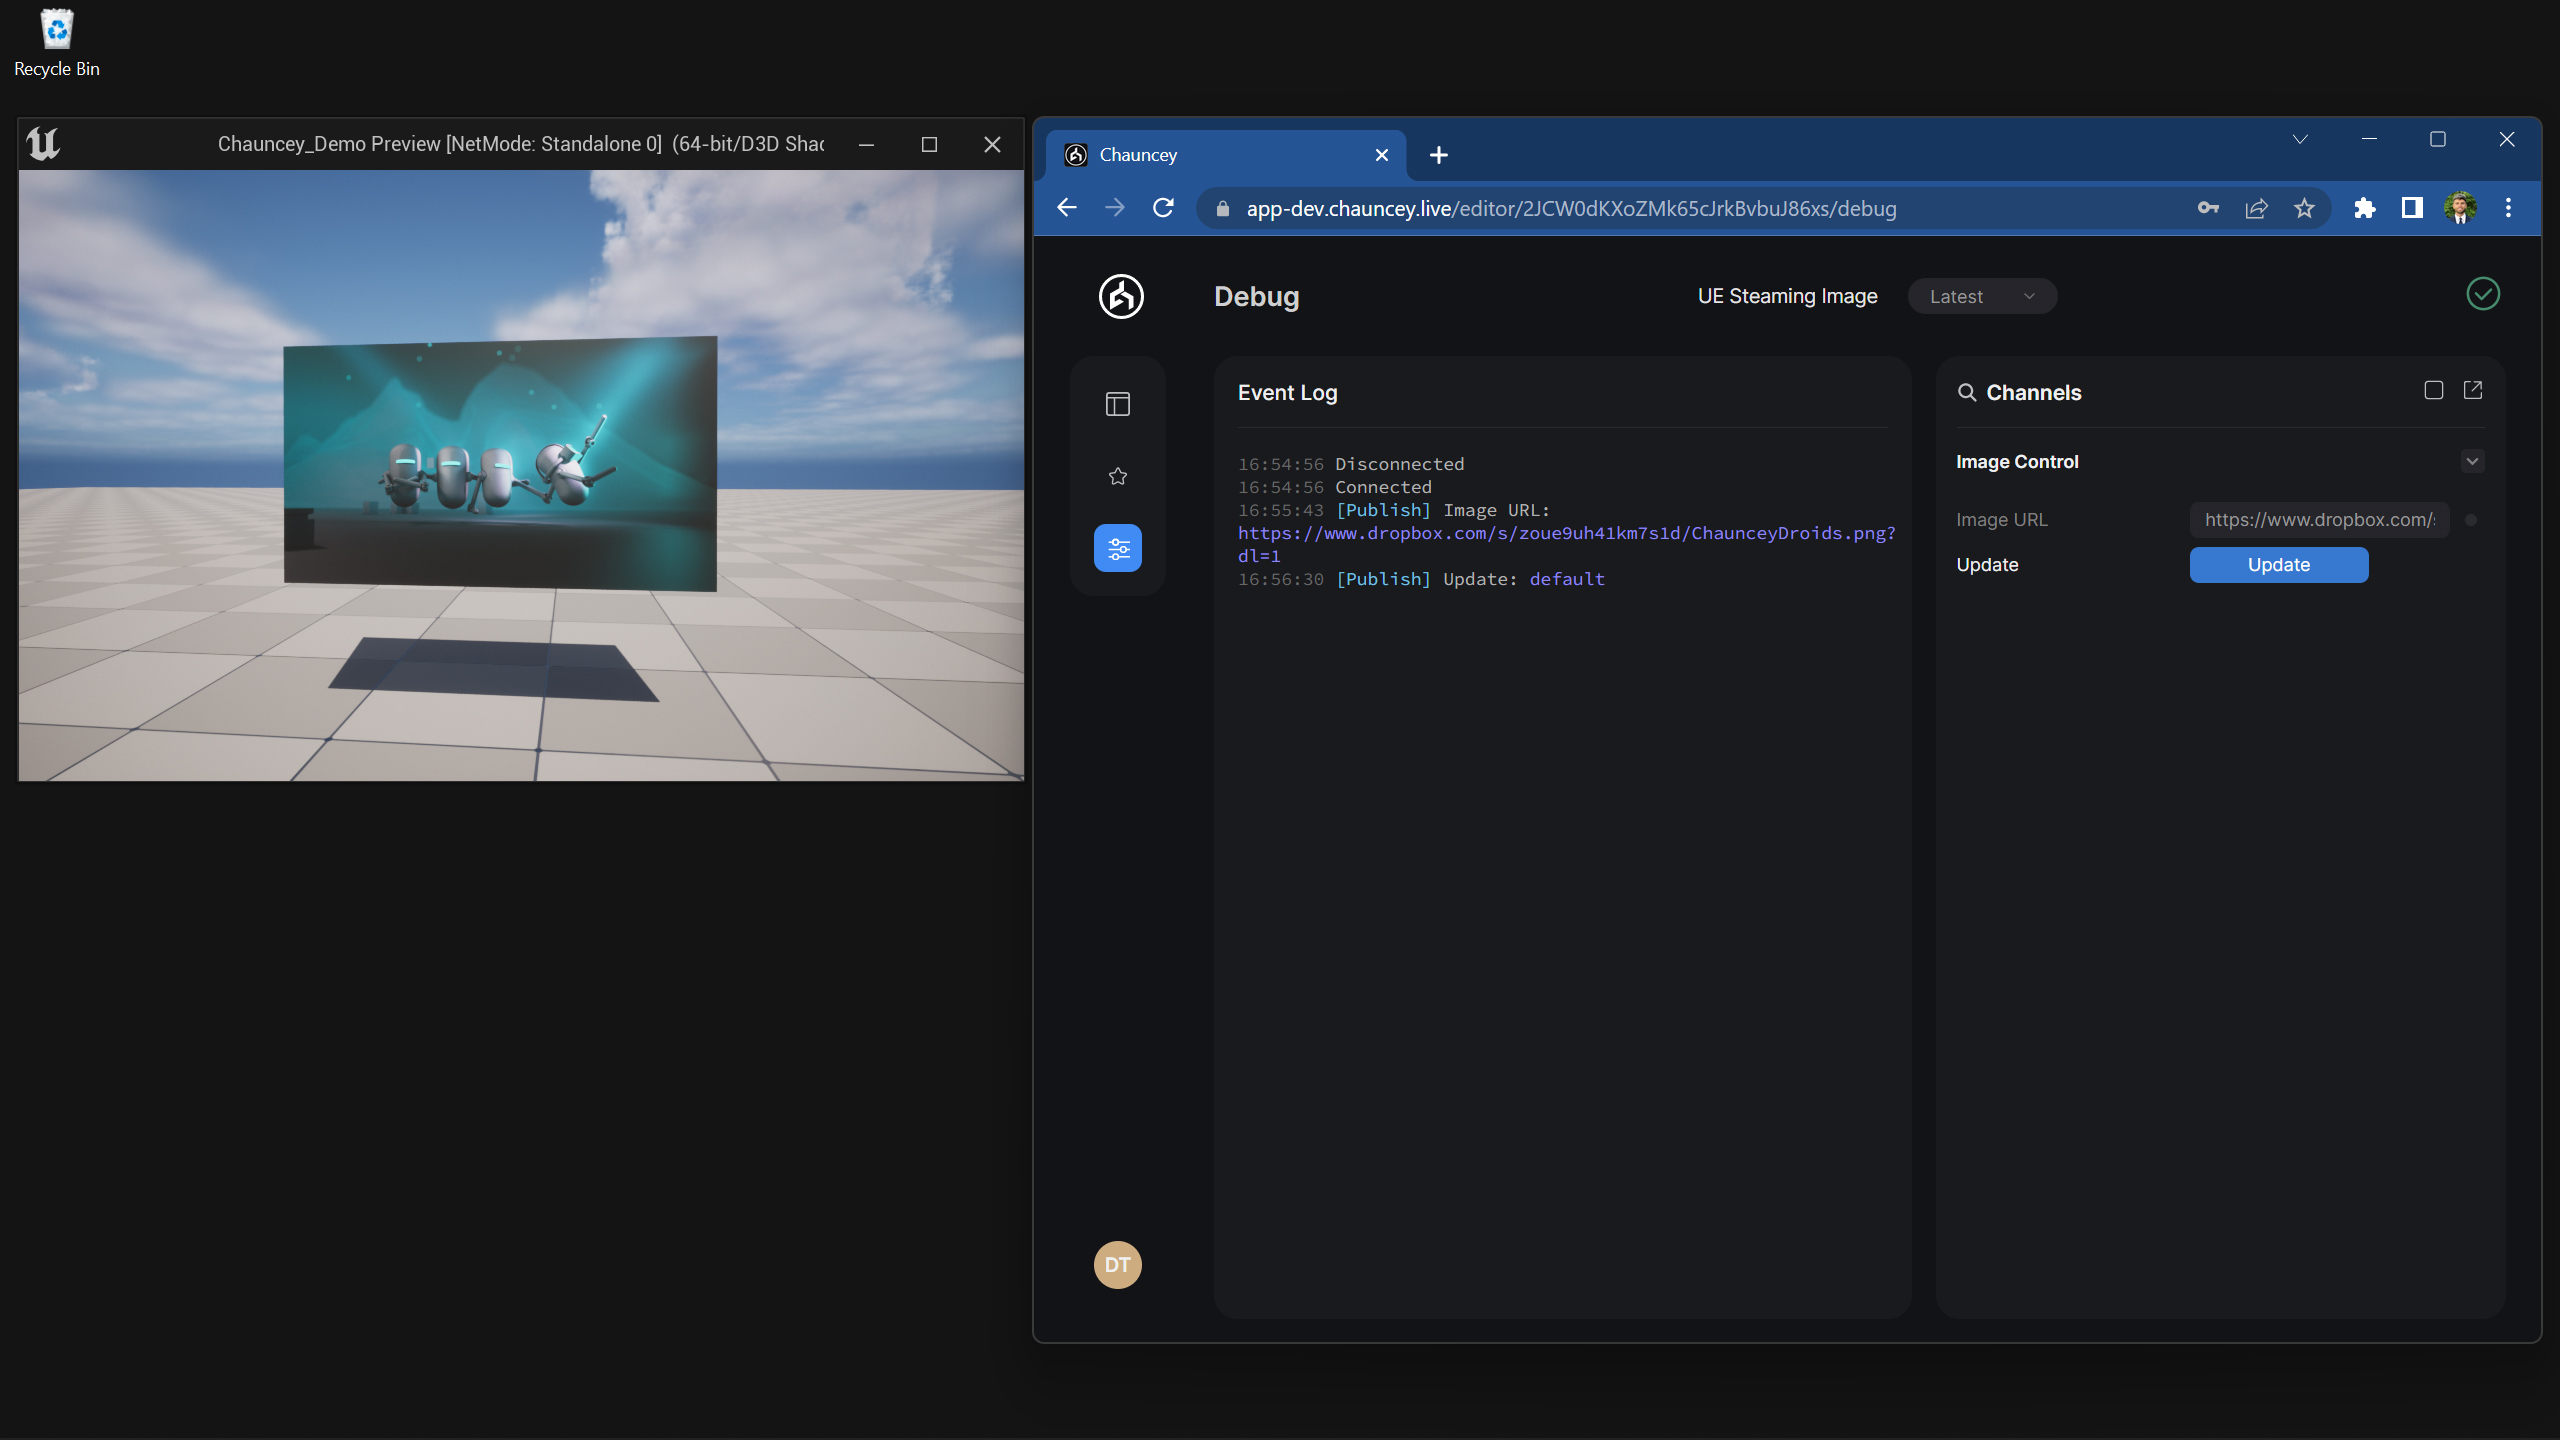Pop out Channels panel in new window
This screenshot has width=2560, height=1440.
pyautogui.click(x=2473, y=390)
